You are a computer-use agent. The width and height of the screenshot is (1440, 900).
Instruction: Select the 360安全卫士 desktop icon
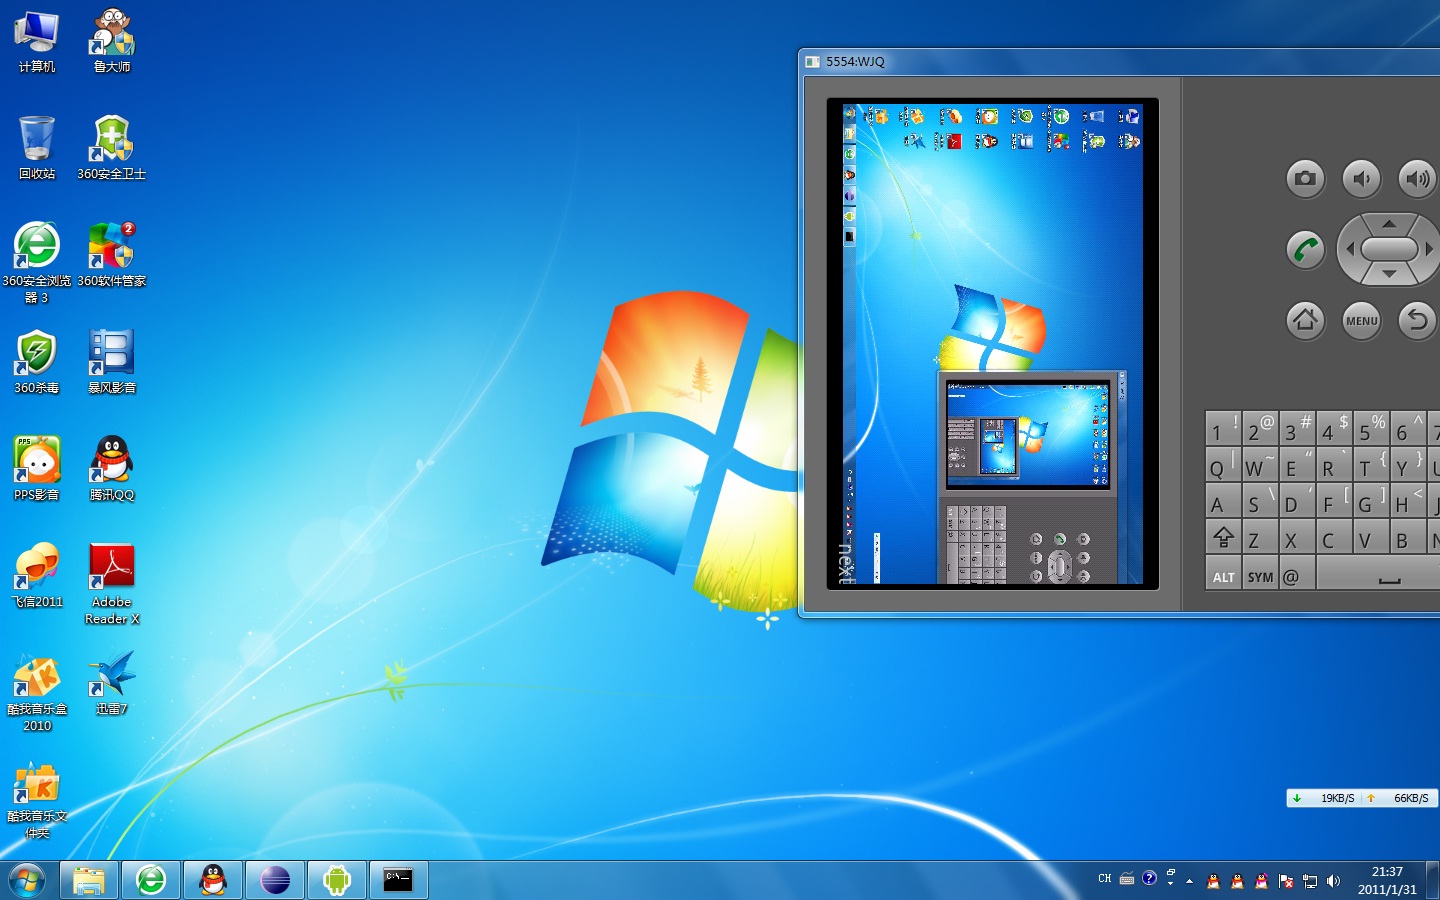point(112,148)
